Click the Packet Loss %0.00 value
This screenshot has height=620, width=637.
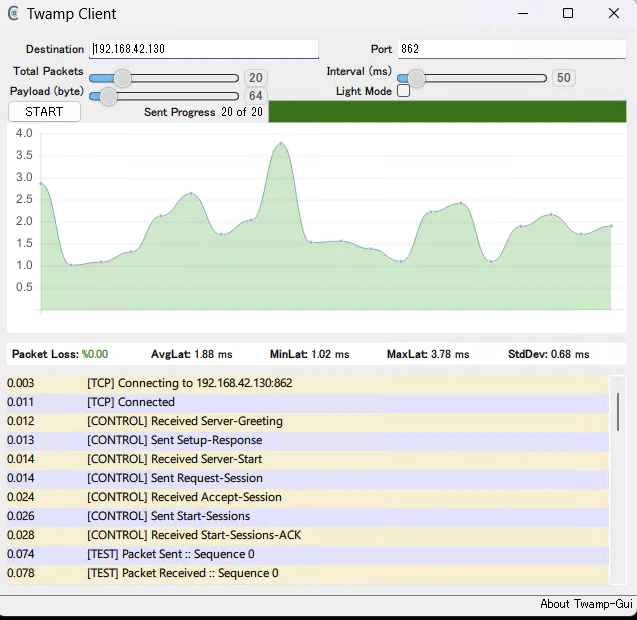coord(95,354)
